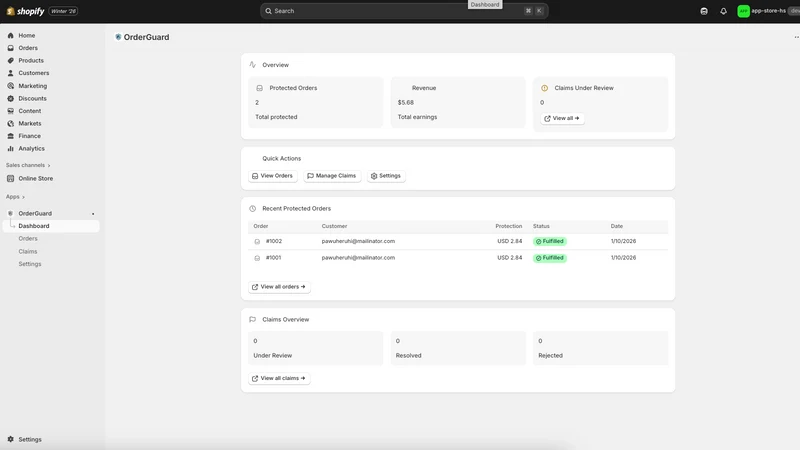
Task: Click the Discounts icon
Action: tap(11, 98)
